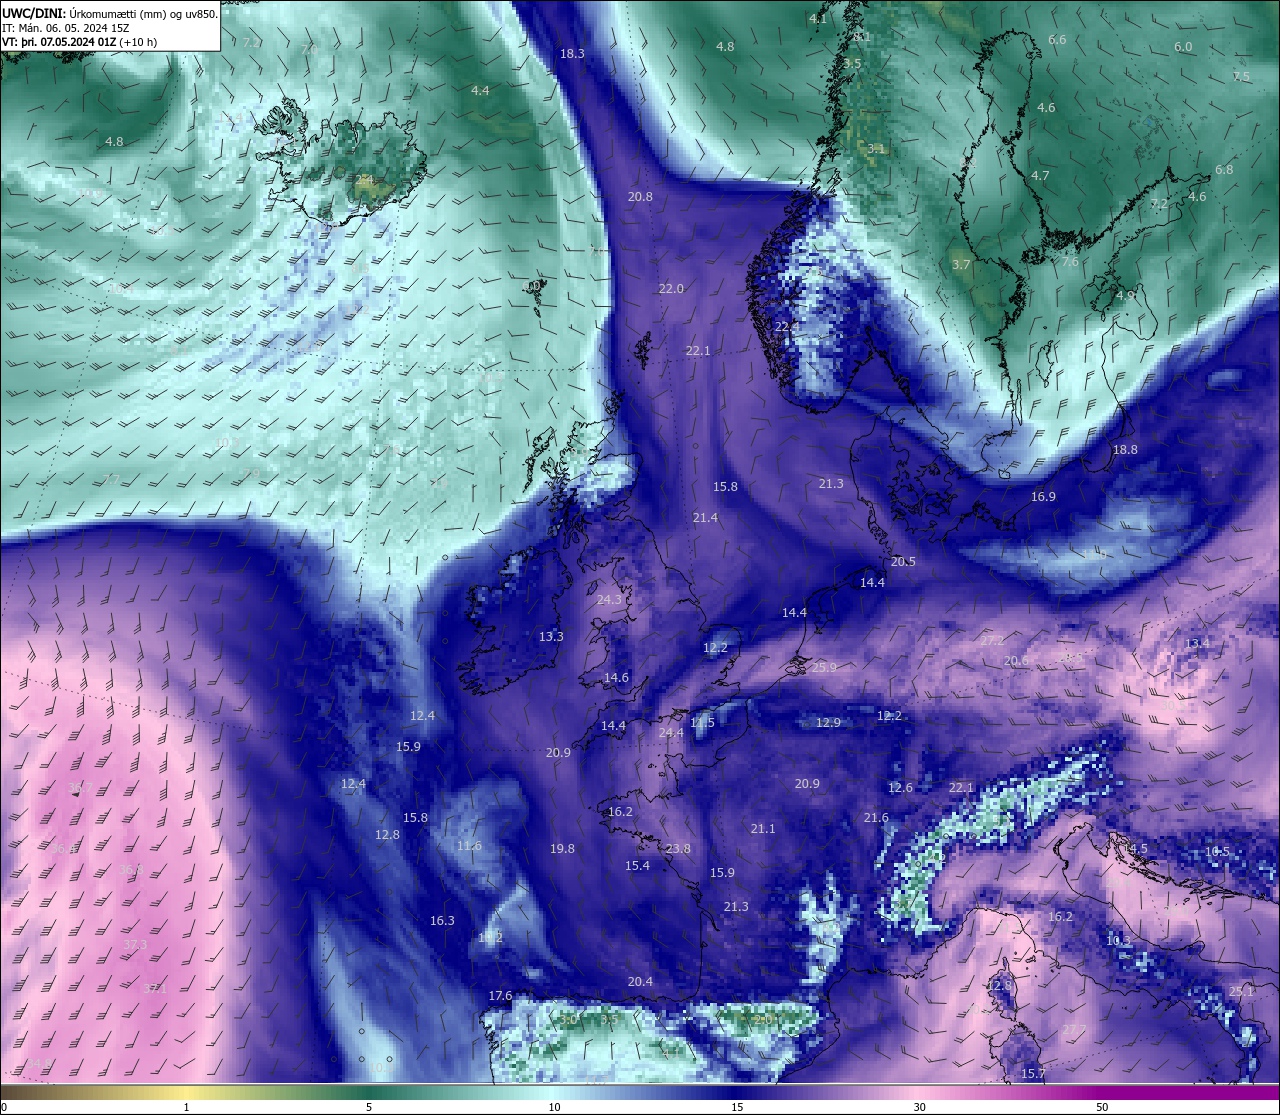Click the 30 tick on the color scale
The image size is (1280, 1115).
919,1107
